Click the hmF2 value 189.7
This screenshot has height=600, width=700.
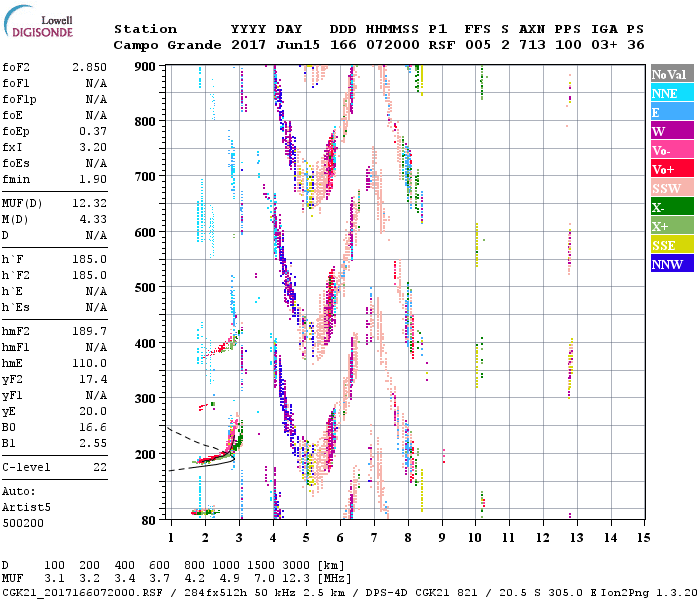[x=88, y=330]
